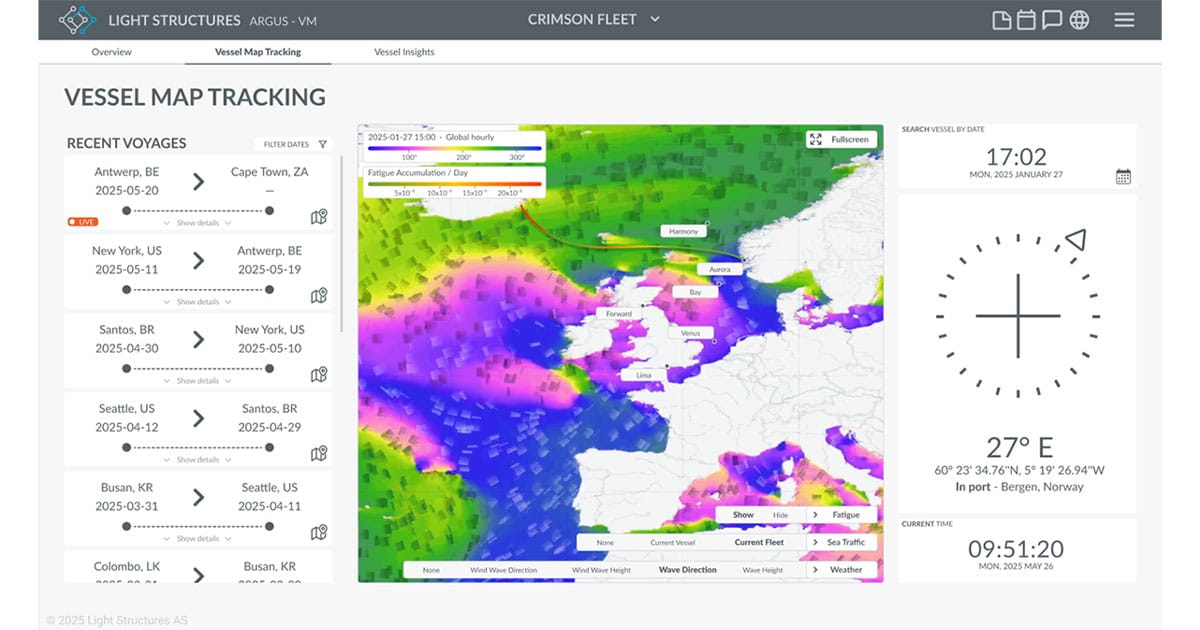The image size is (1200, 630).
Task: Click the globe icon in header
Action: point(1079,19)
